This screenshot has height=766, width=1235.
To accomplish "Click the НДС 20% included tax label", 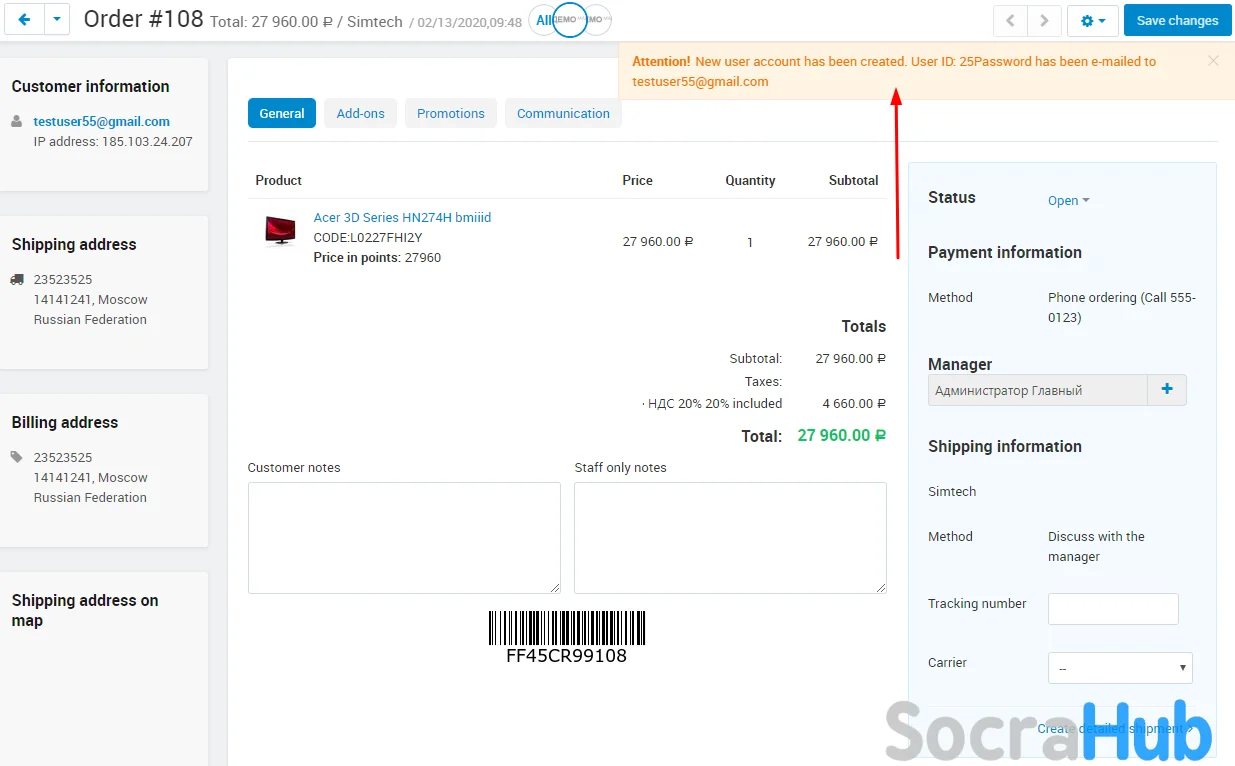I will 712,404.
